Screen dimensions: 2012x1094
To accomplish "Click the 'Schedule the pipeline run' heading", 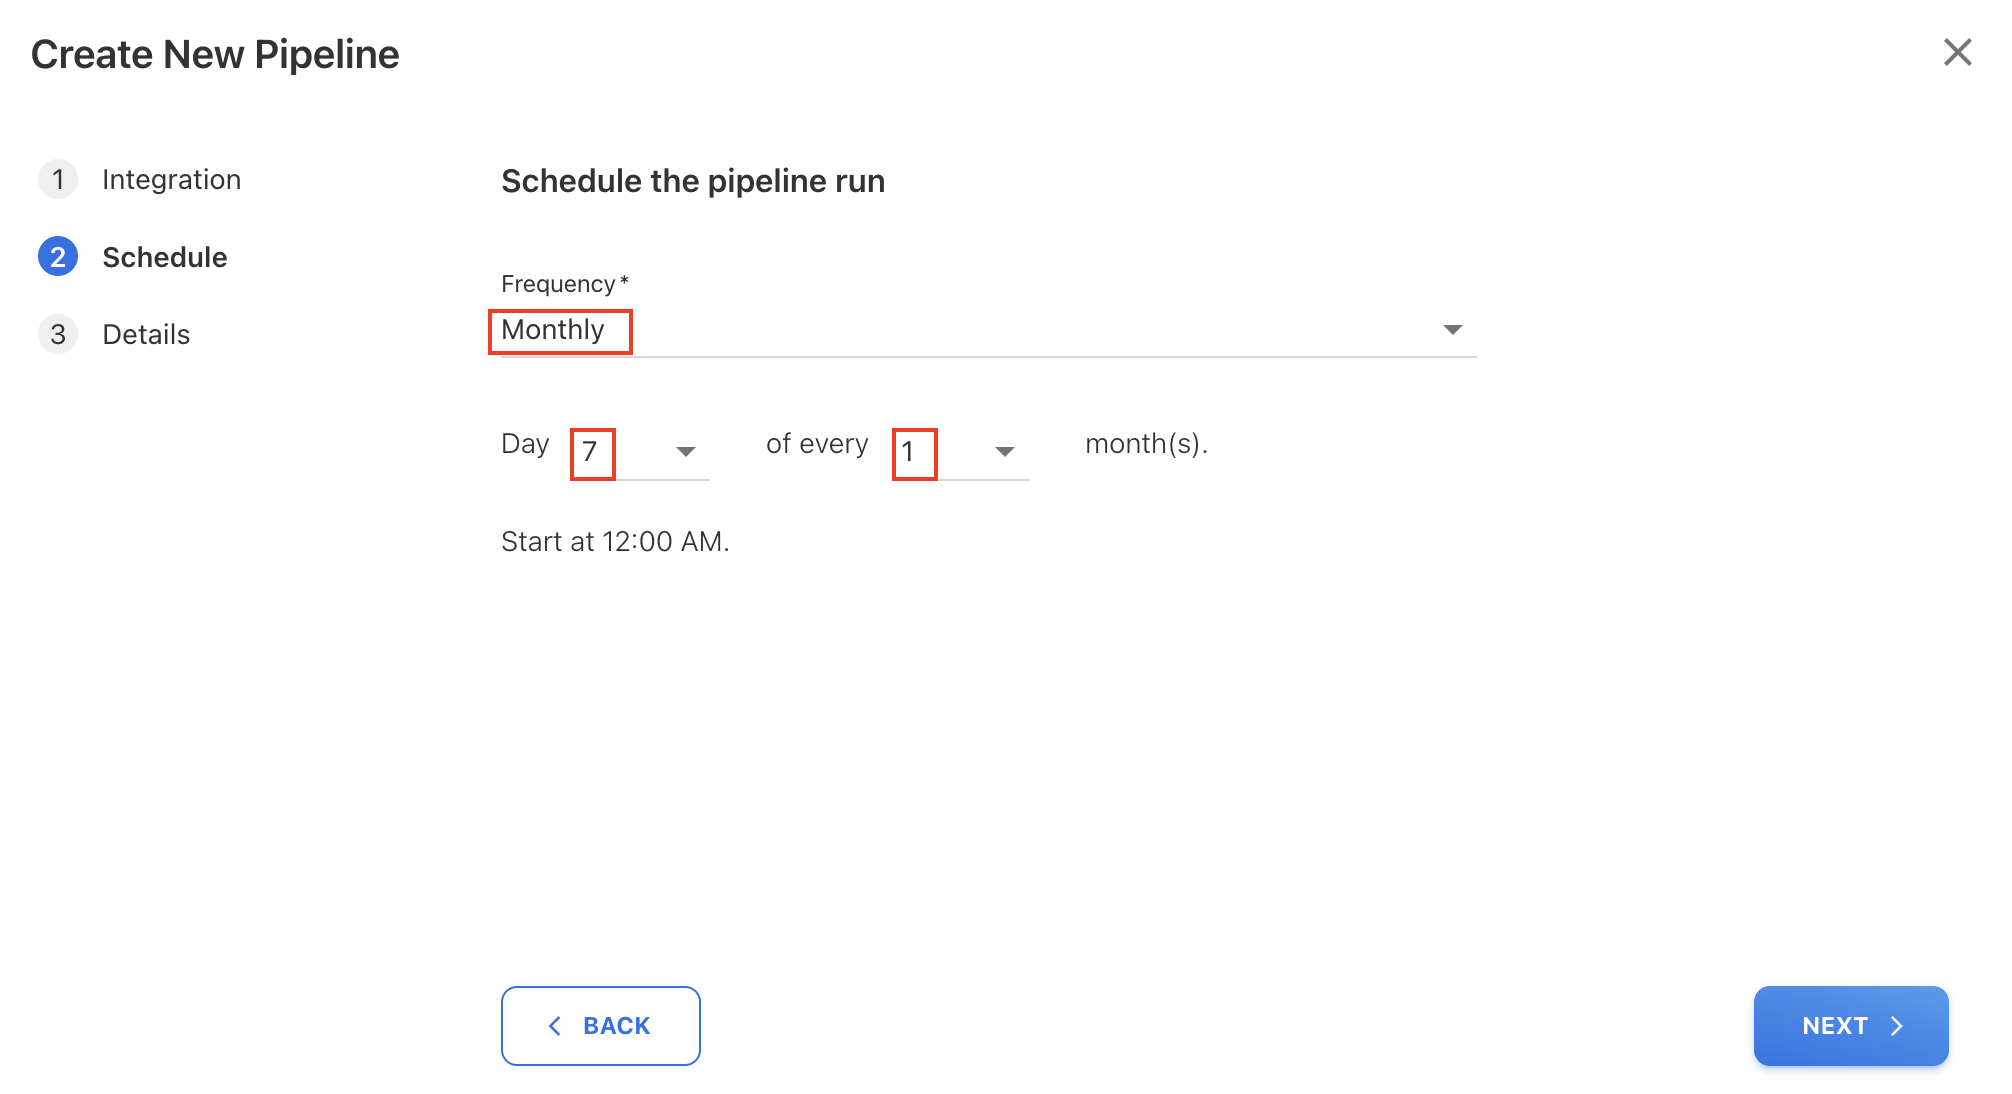I will click(x=693, y=181).
